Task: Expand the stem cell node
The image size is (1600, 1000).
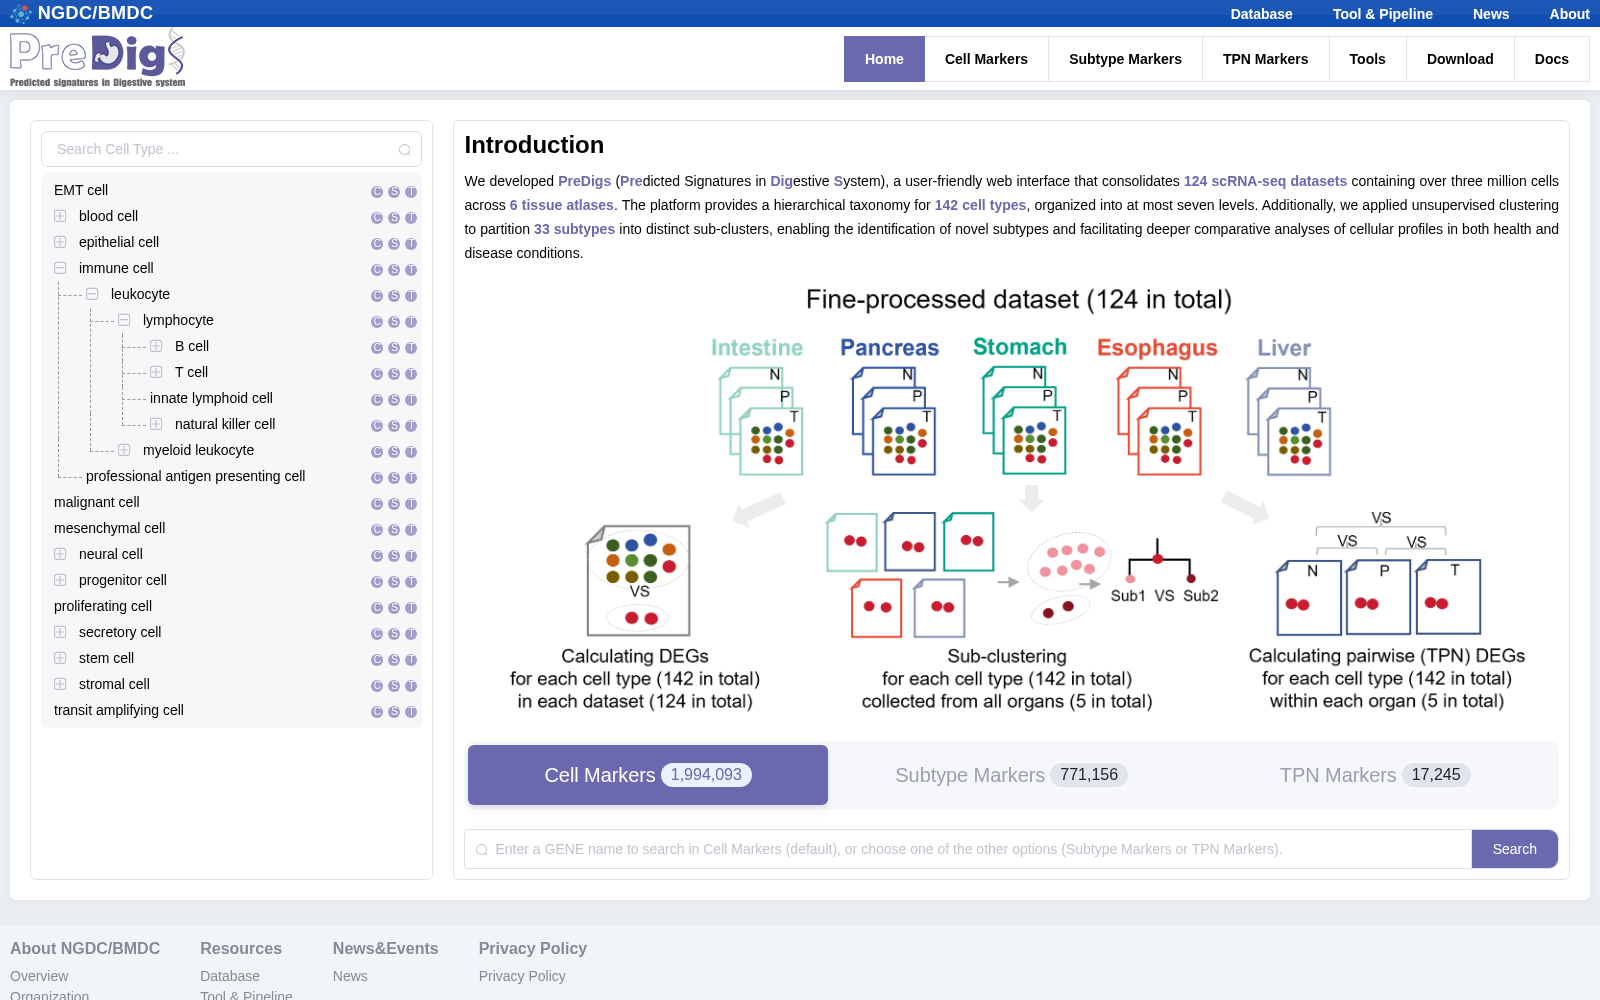Action: coord(60,658)
